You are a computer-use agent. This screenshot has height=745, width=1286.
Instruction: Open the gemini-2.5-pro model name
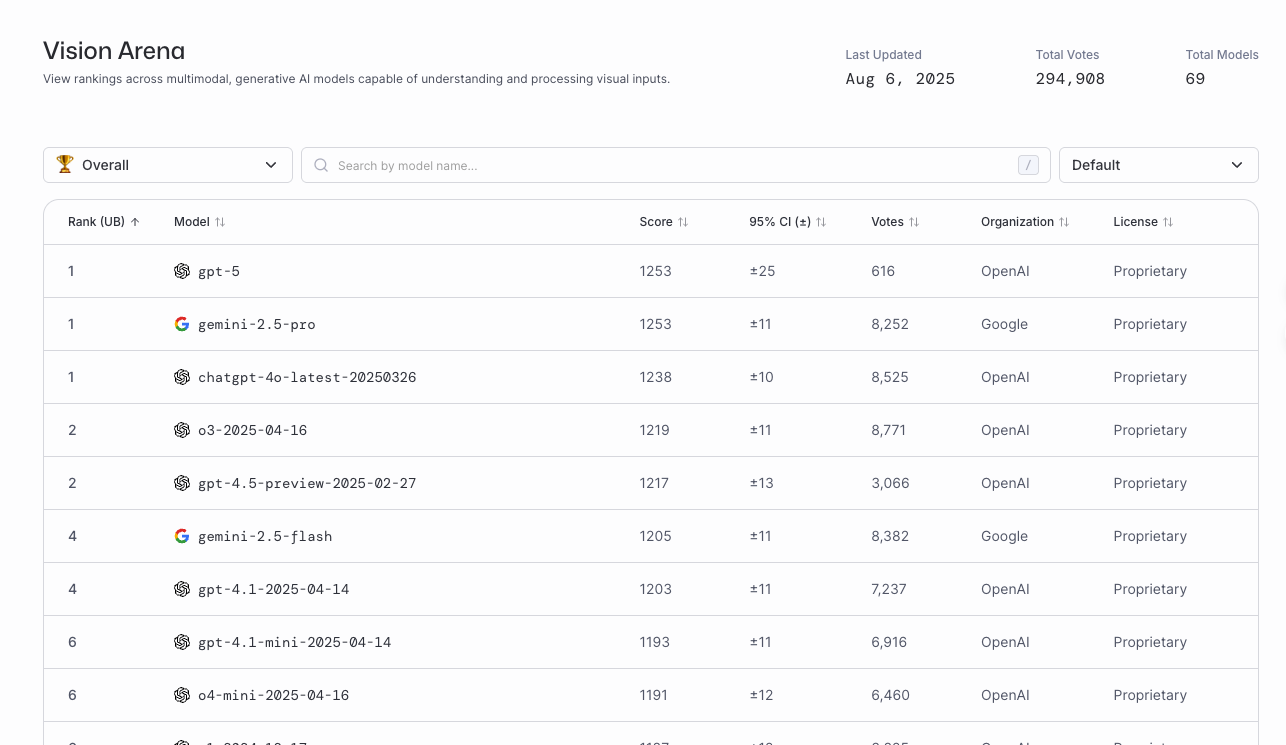(x=257, y=324)
